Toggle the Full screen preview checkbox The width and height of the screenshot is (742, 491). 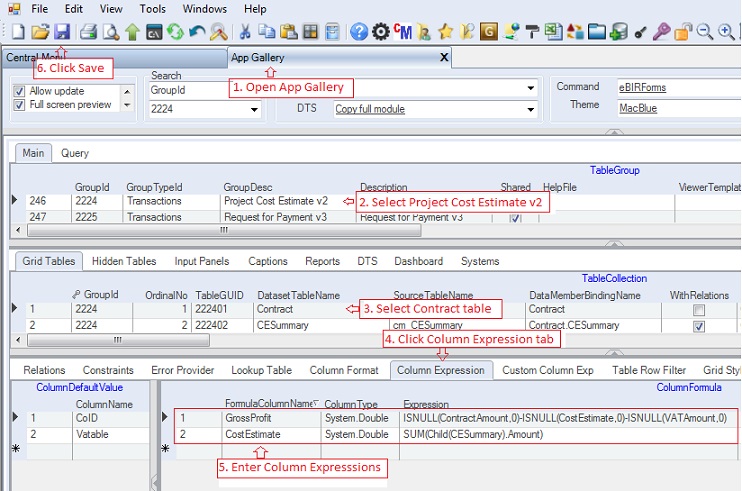pyautogui.click(x=19, y=105)
